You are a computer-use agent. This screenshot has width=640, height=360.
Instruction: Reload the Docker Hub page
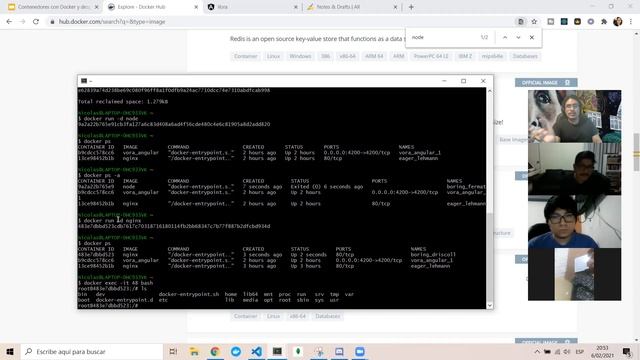click(x=36, y=22)
